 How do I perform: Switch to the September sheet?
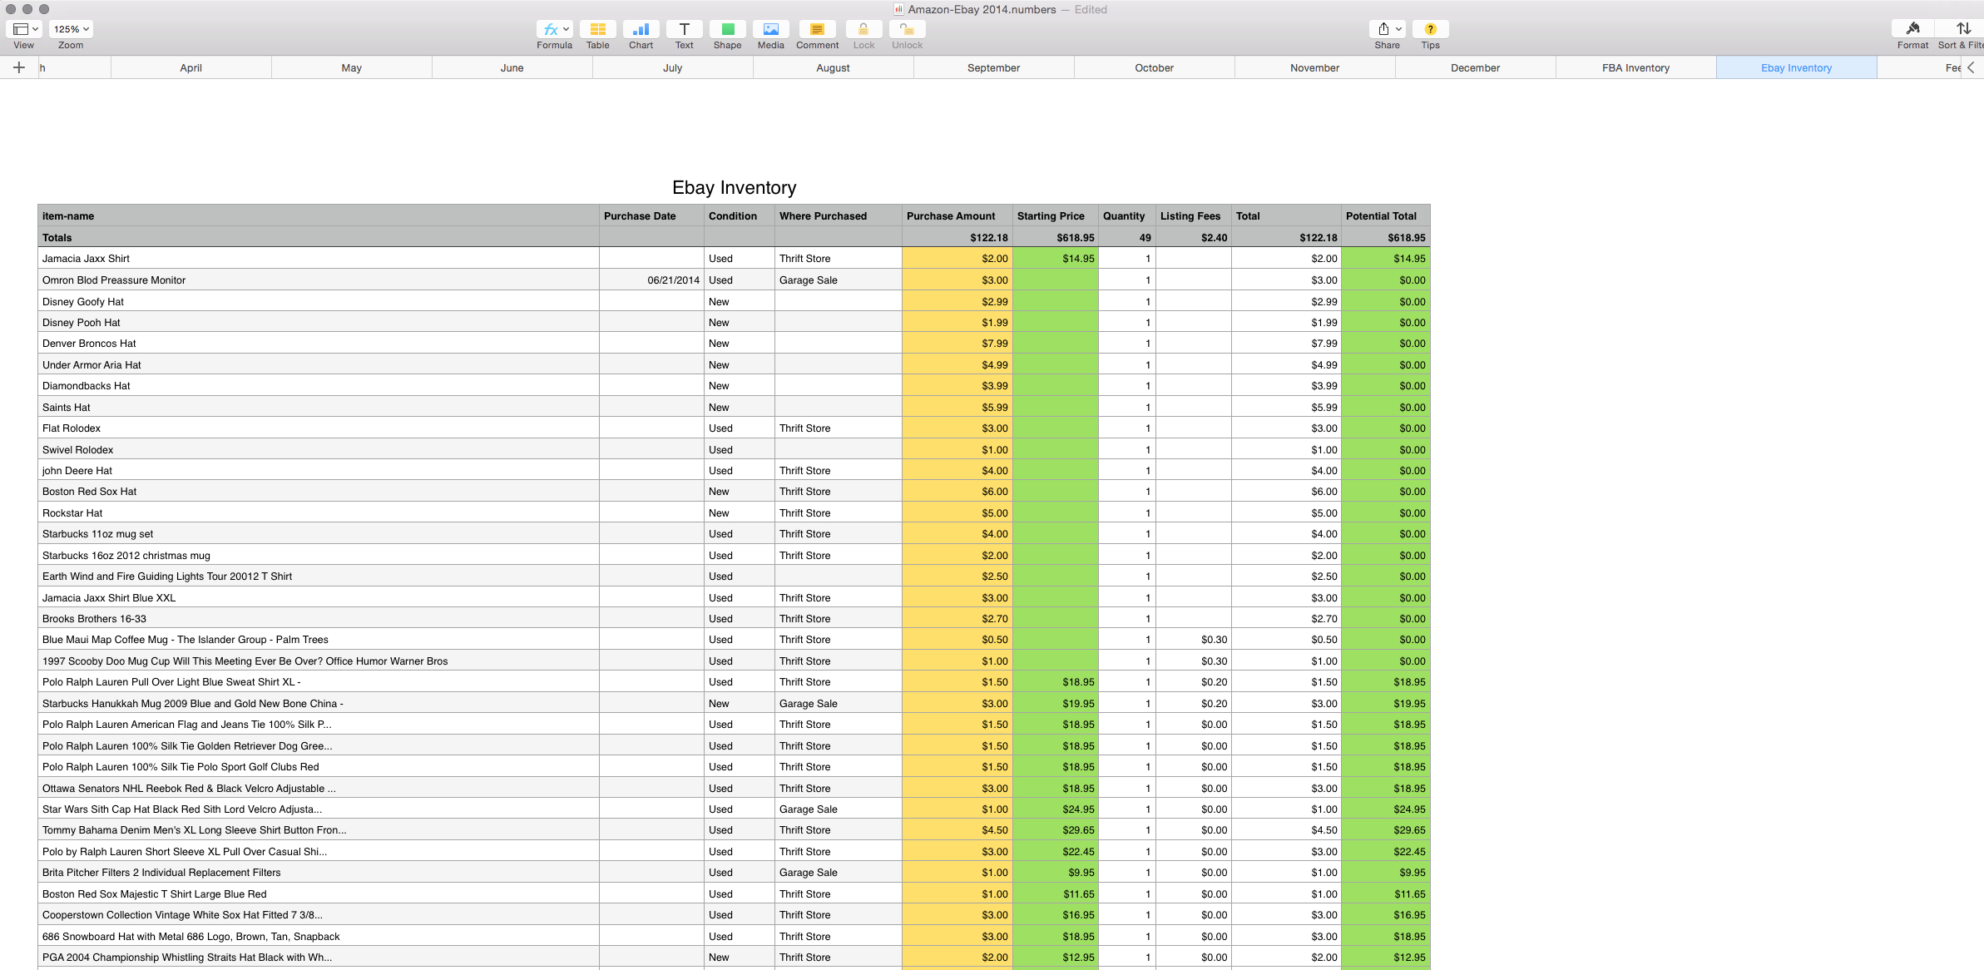[x=993, y=67]
